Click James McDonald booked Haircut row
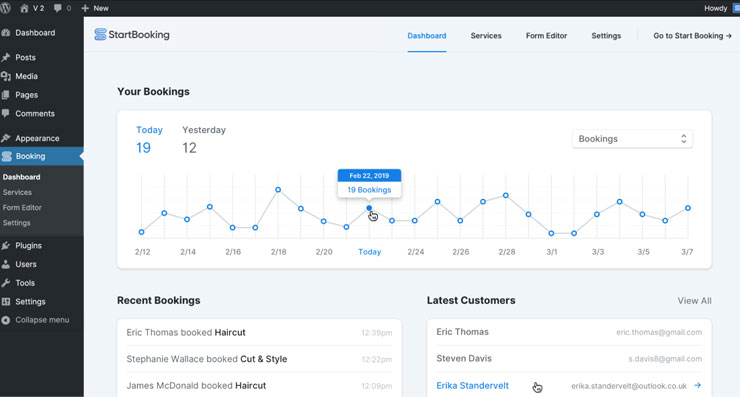Image resolution: width=740 pixels, height=397 pixels. pos(259,386)
